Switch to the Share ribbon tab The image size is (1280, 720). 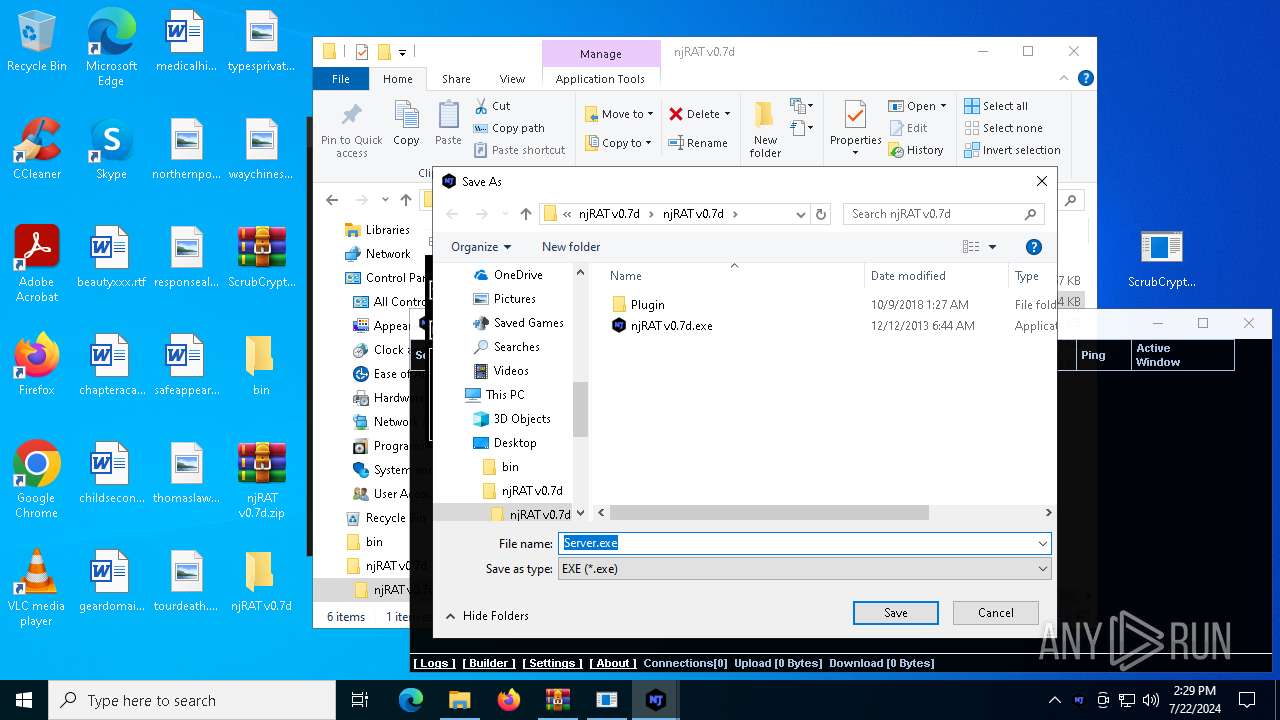(x=456, y=79)
